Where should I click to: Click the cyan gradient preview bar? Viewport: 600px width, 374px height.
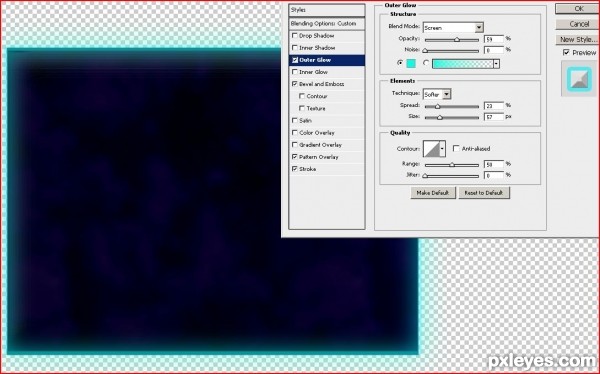pyautogui.click(x=463, y=64)
